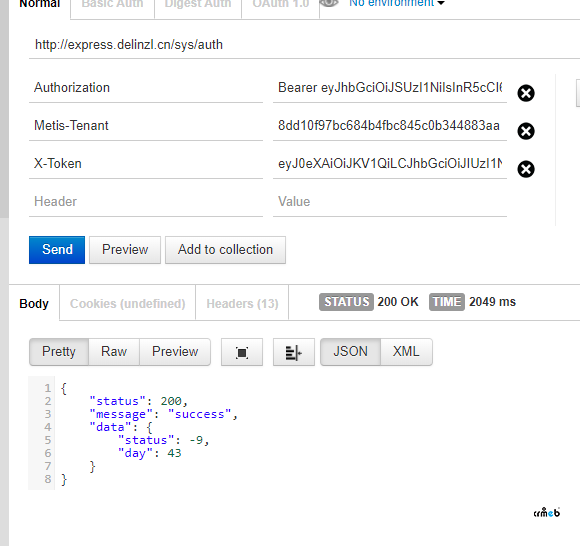580x546 pixels.
Task: Remove the Authorization header row
Action: pyautogui.click(x=526, y=93)
